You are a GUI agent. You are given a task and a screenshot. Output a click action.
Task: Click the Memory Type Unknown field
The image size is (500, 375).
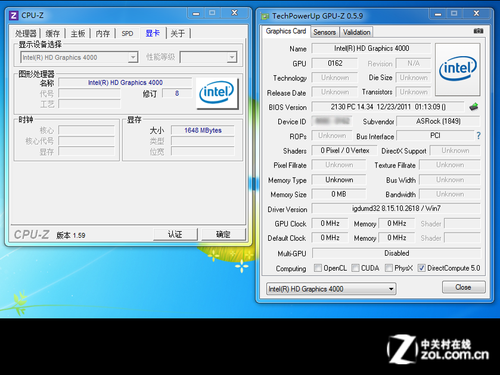339,180
